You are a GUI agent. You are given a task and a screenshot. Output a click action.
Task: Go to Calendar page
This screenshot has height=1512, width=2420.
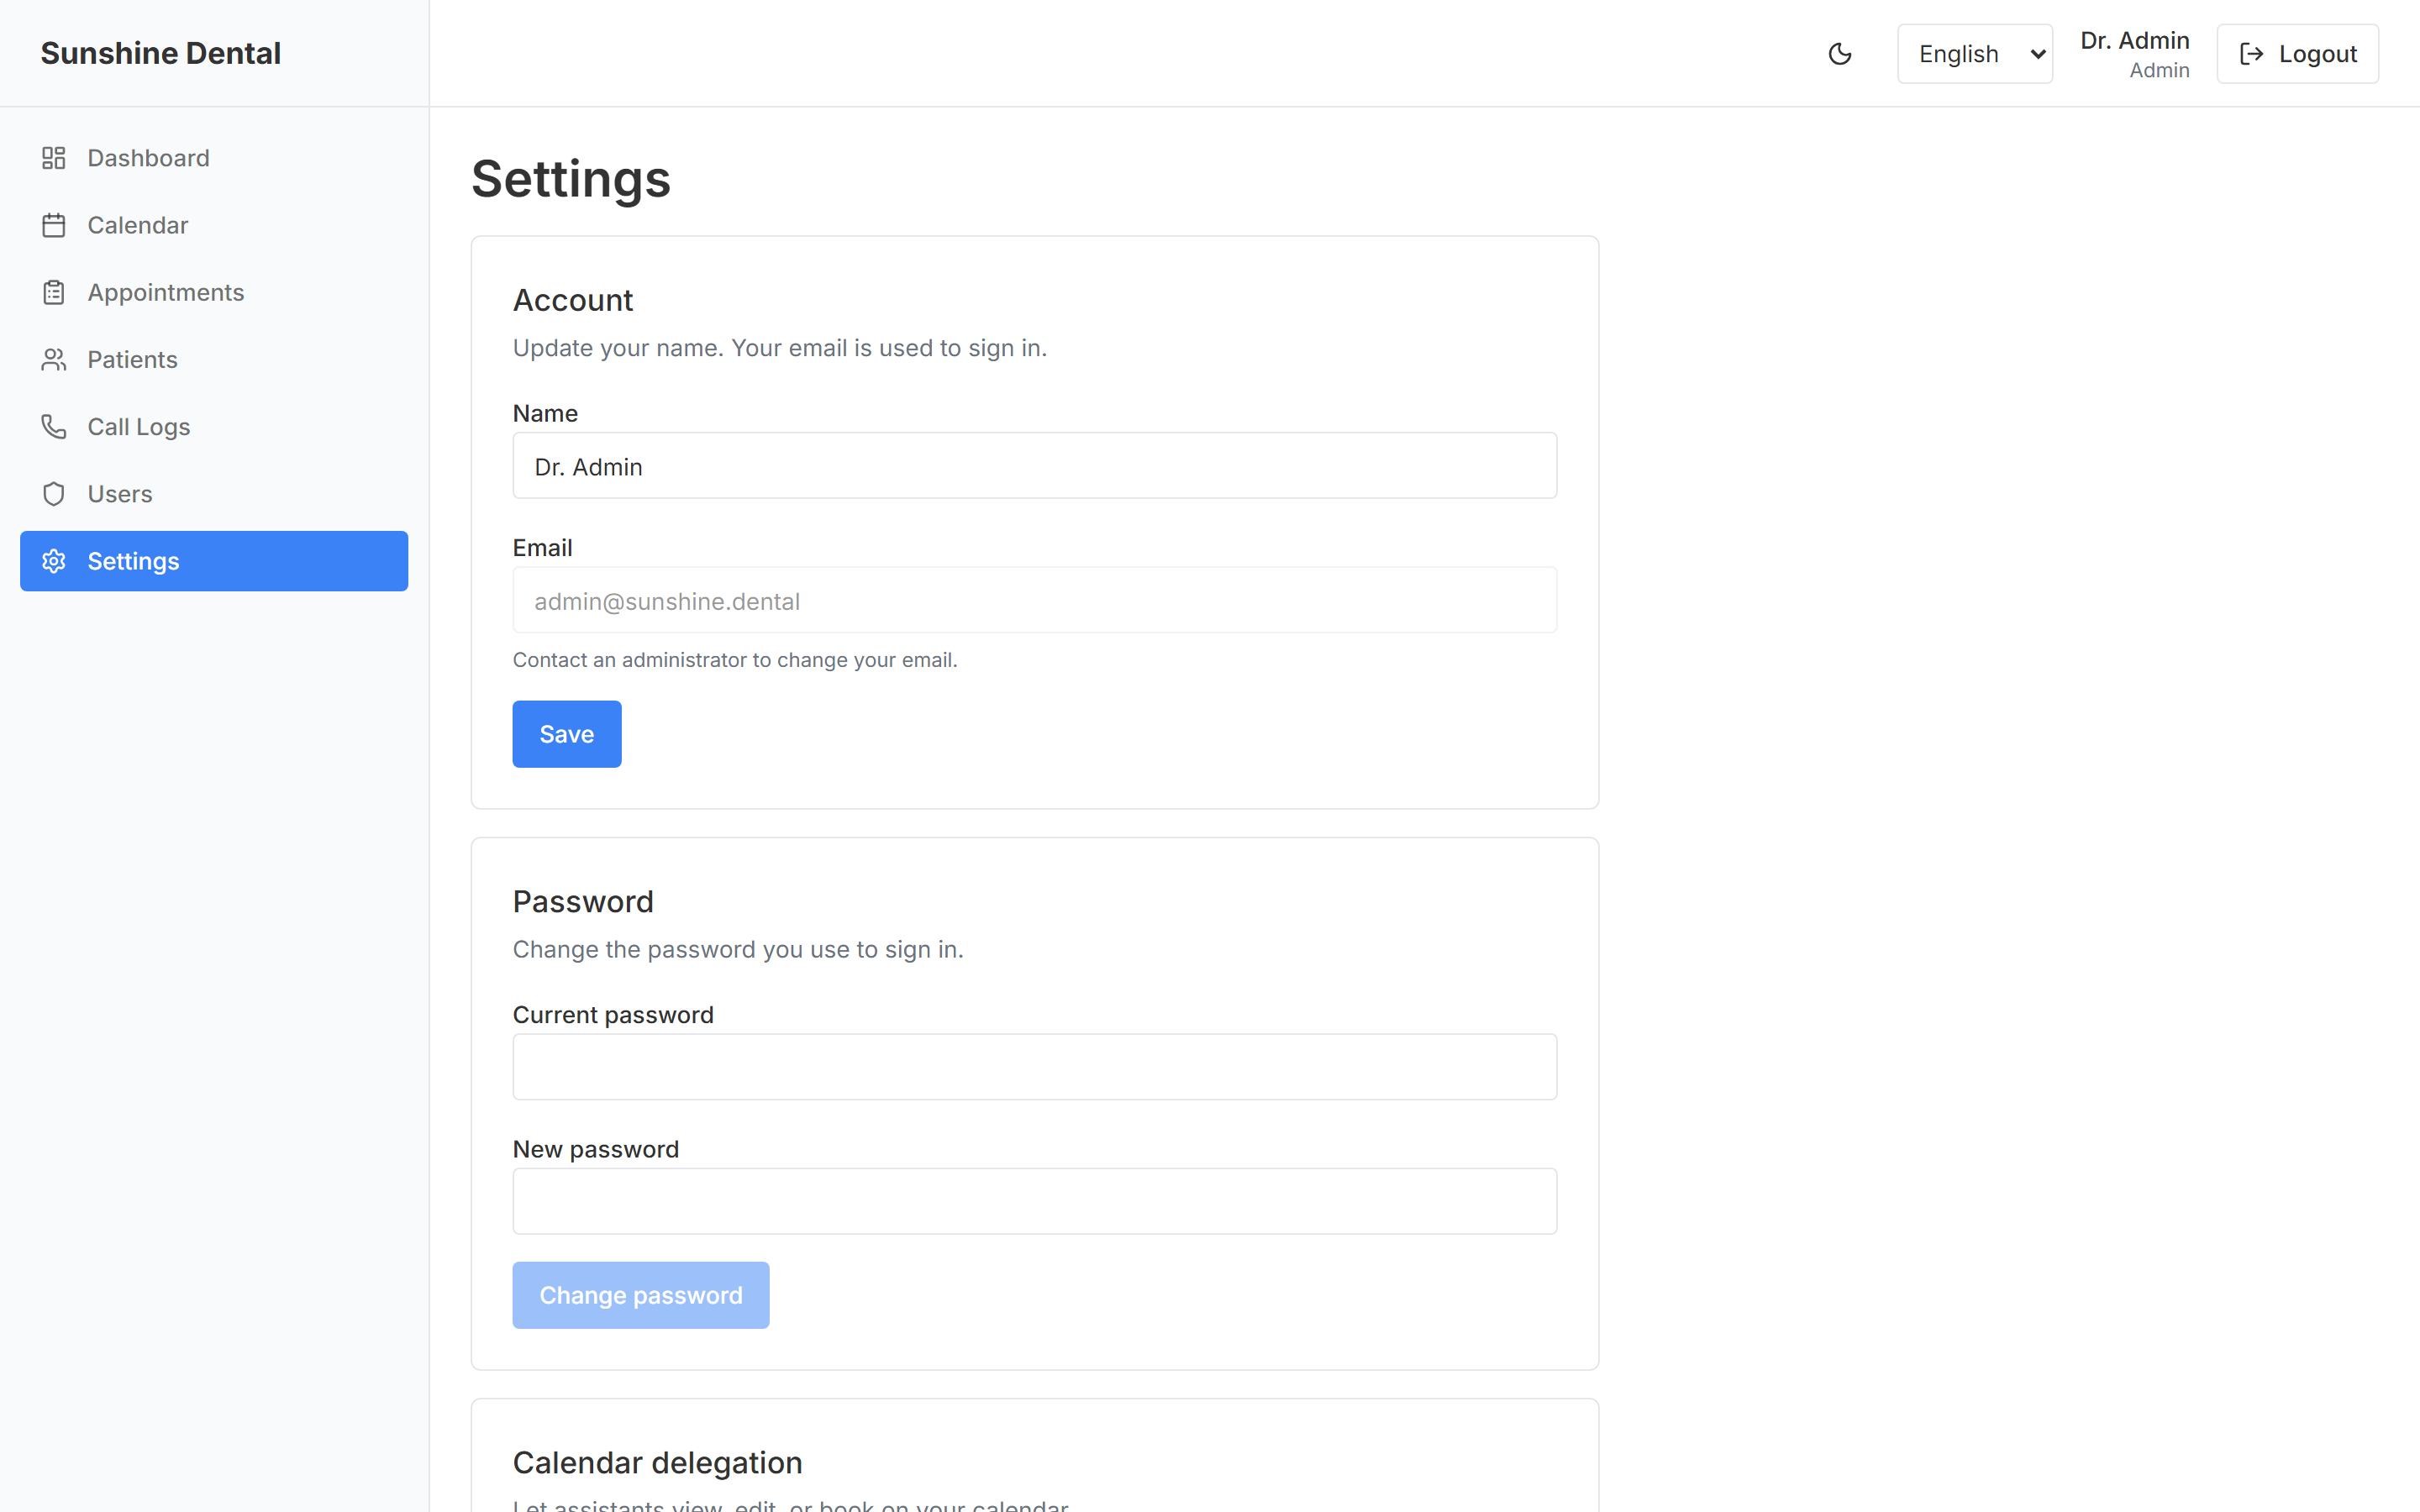pyautogui.click(x=214, y=225)
